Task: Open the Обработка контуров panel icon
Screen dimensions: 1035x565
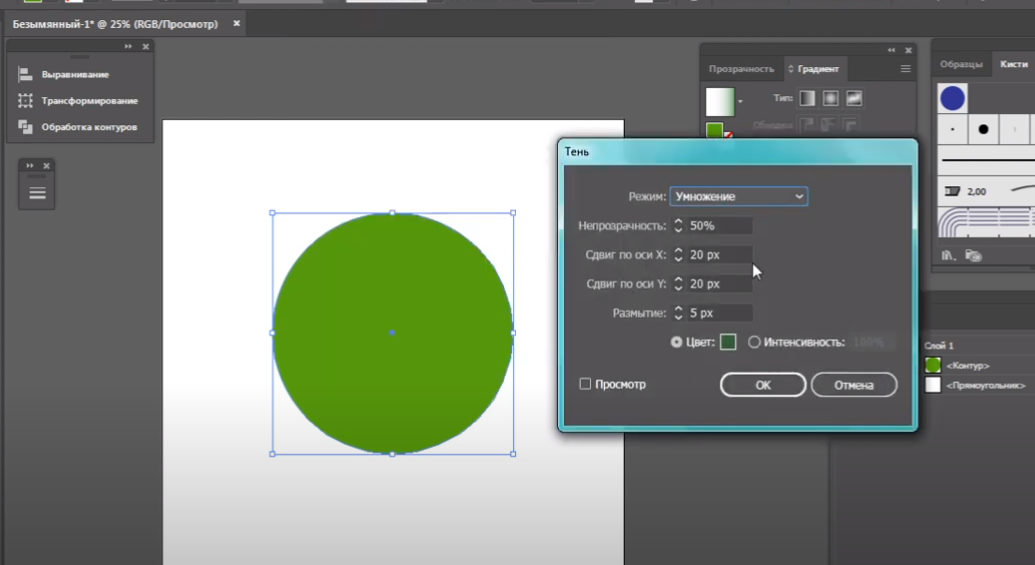Action: [26, 127]
